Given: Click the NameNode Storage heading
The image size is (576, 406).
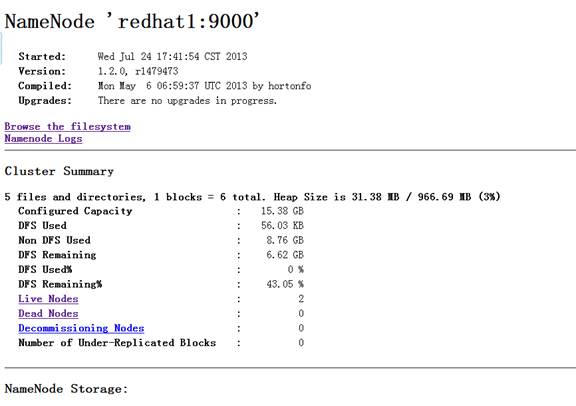Looking at the screenshot, I should click(66, 389).
